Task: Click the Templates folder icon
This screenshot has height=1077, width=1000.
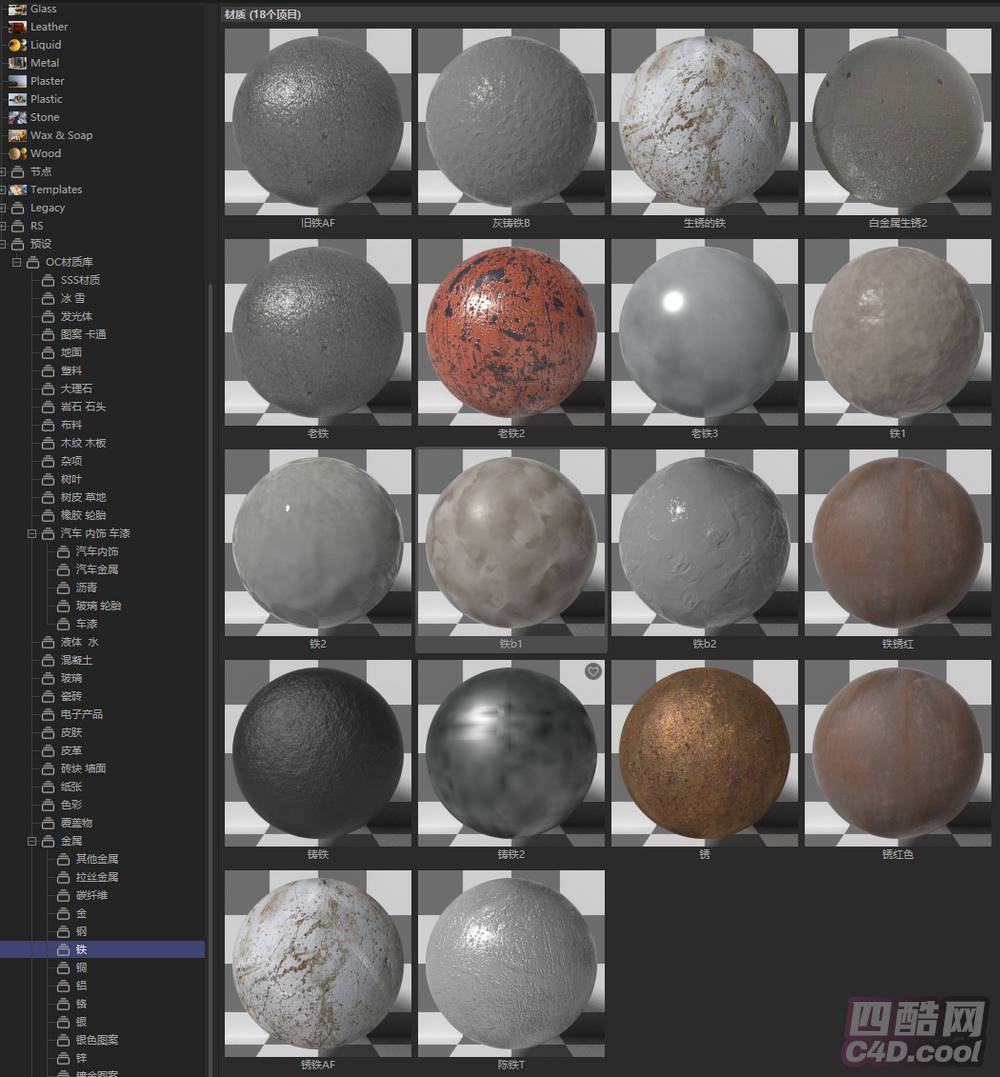Action: coord(18,190)
